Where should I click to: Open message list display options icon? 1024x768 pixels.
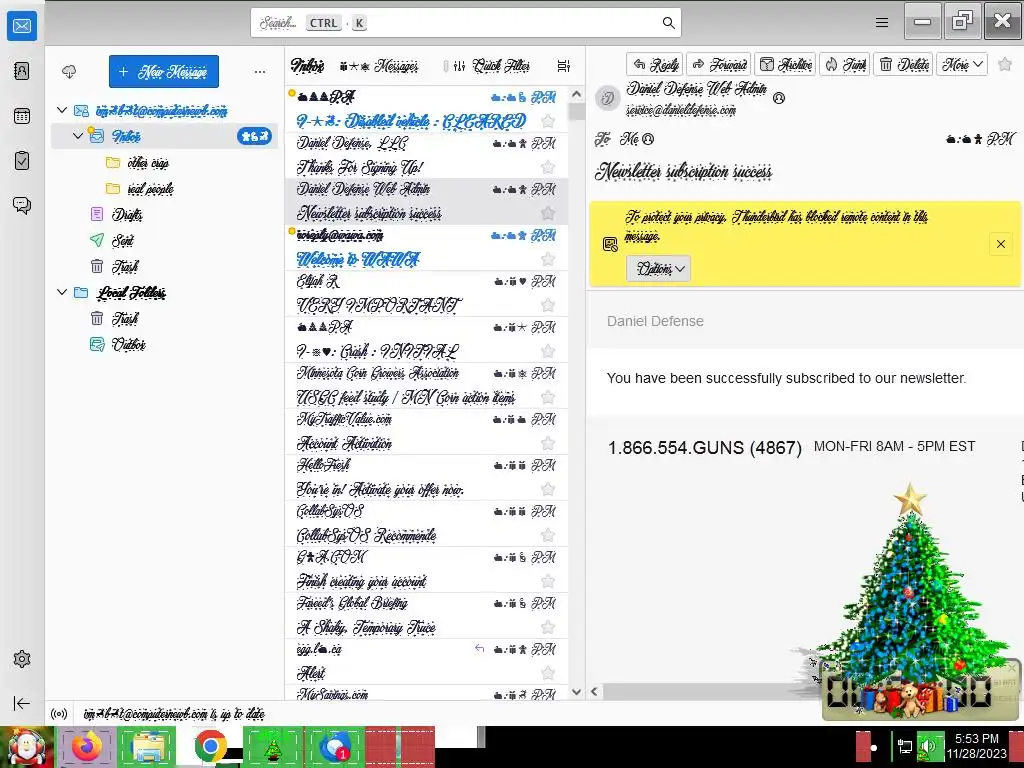tap(564, 66)
